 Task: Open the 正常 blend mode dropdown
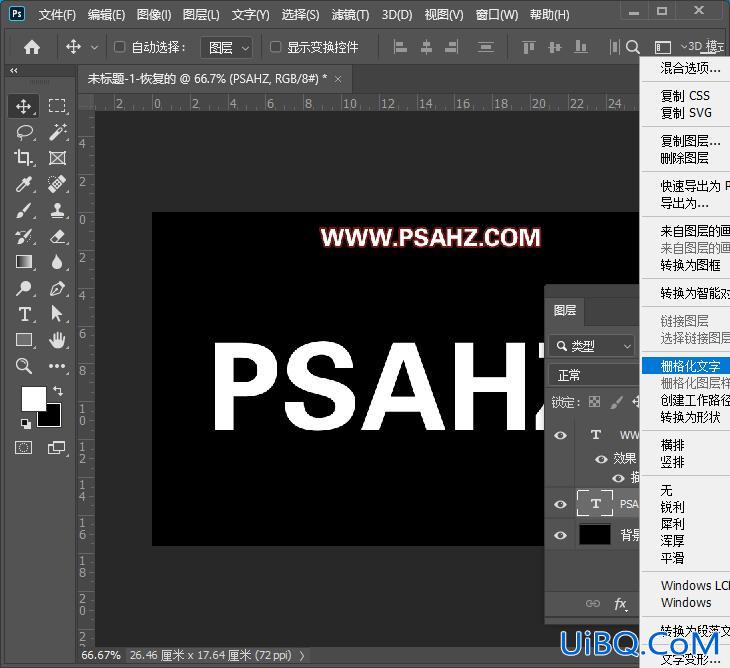coord(594,375)
